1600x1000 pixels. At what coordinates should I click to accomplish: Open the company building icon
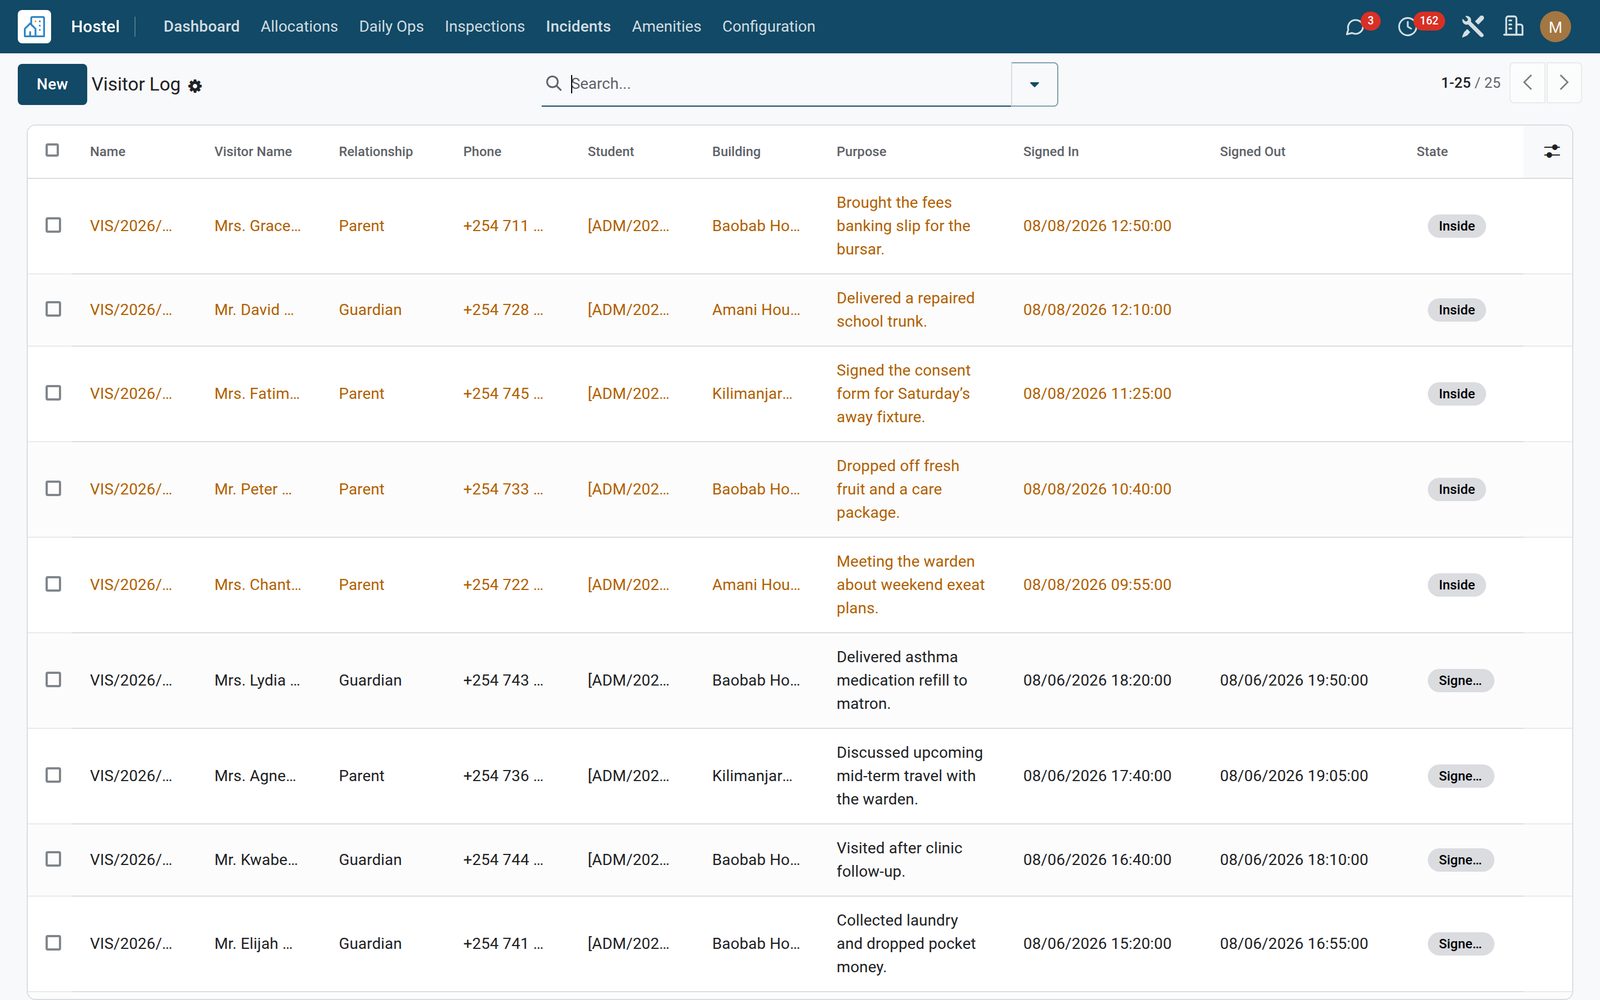pyautogui.click(x=1513, y=27)
